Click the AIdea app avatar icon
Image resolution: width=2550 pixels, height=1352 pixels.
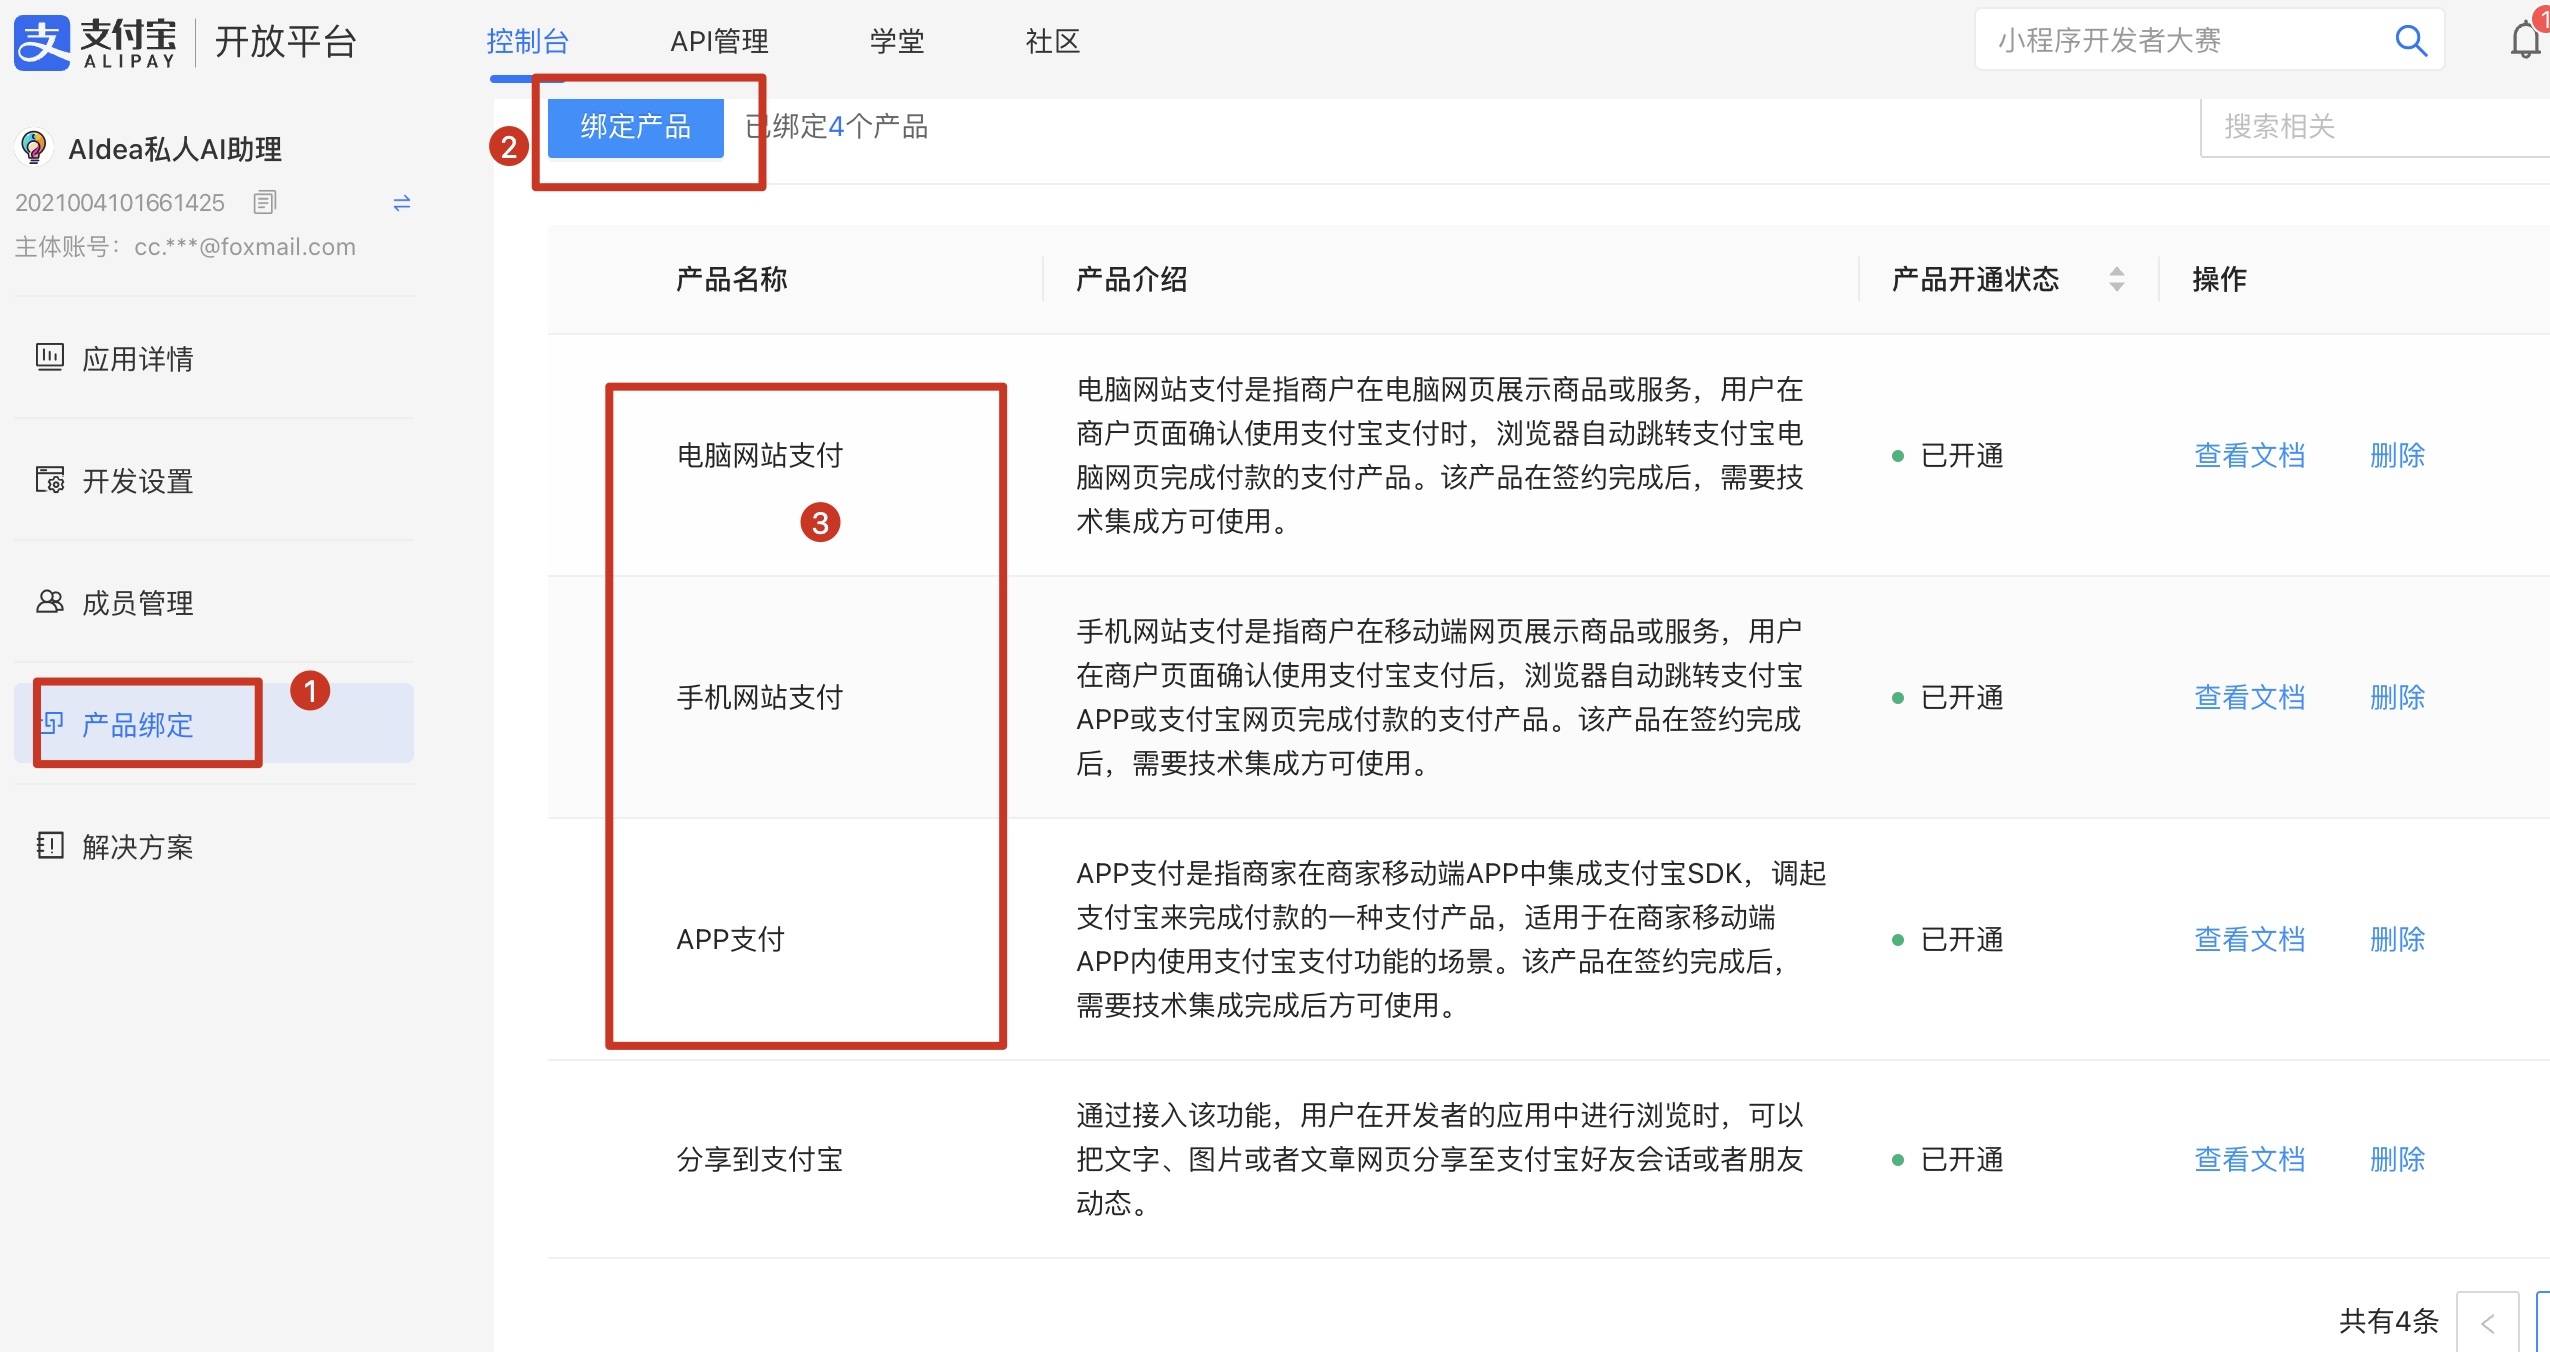(x=34, y=148)
